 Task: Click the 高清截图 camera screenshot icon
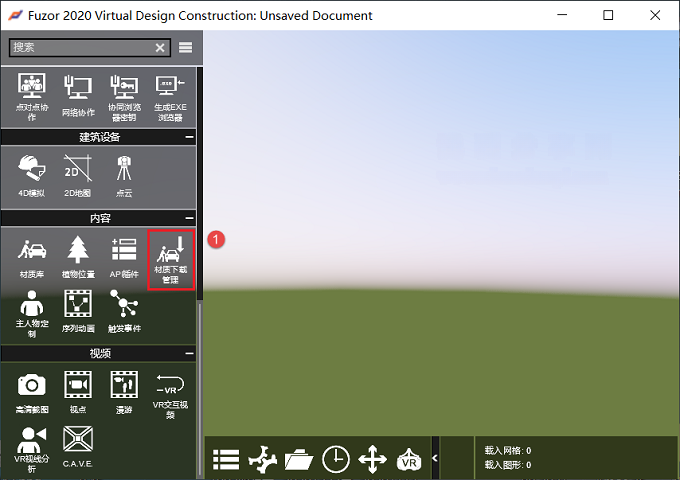pyautogui.click(x=32, y=392)
